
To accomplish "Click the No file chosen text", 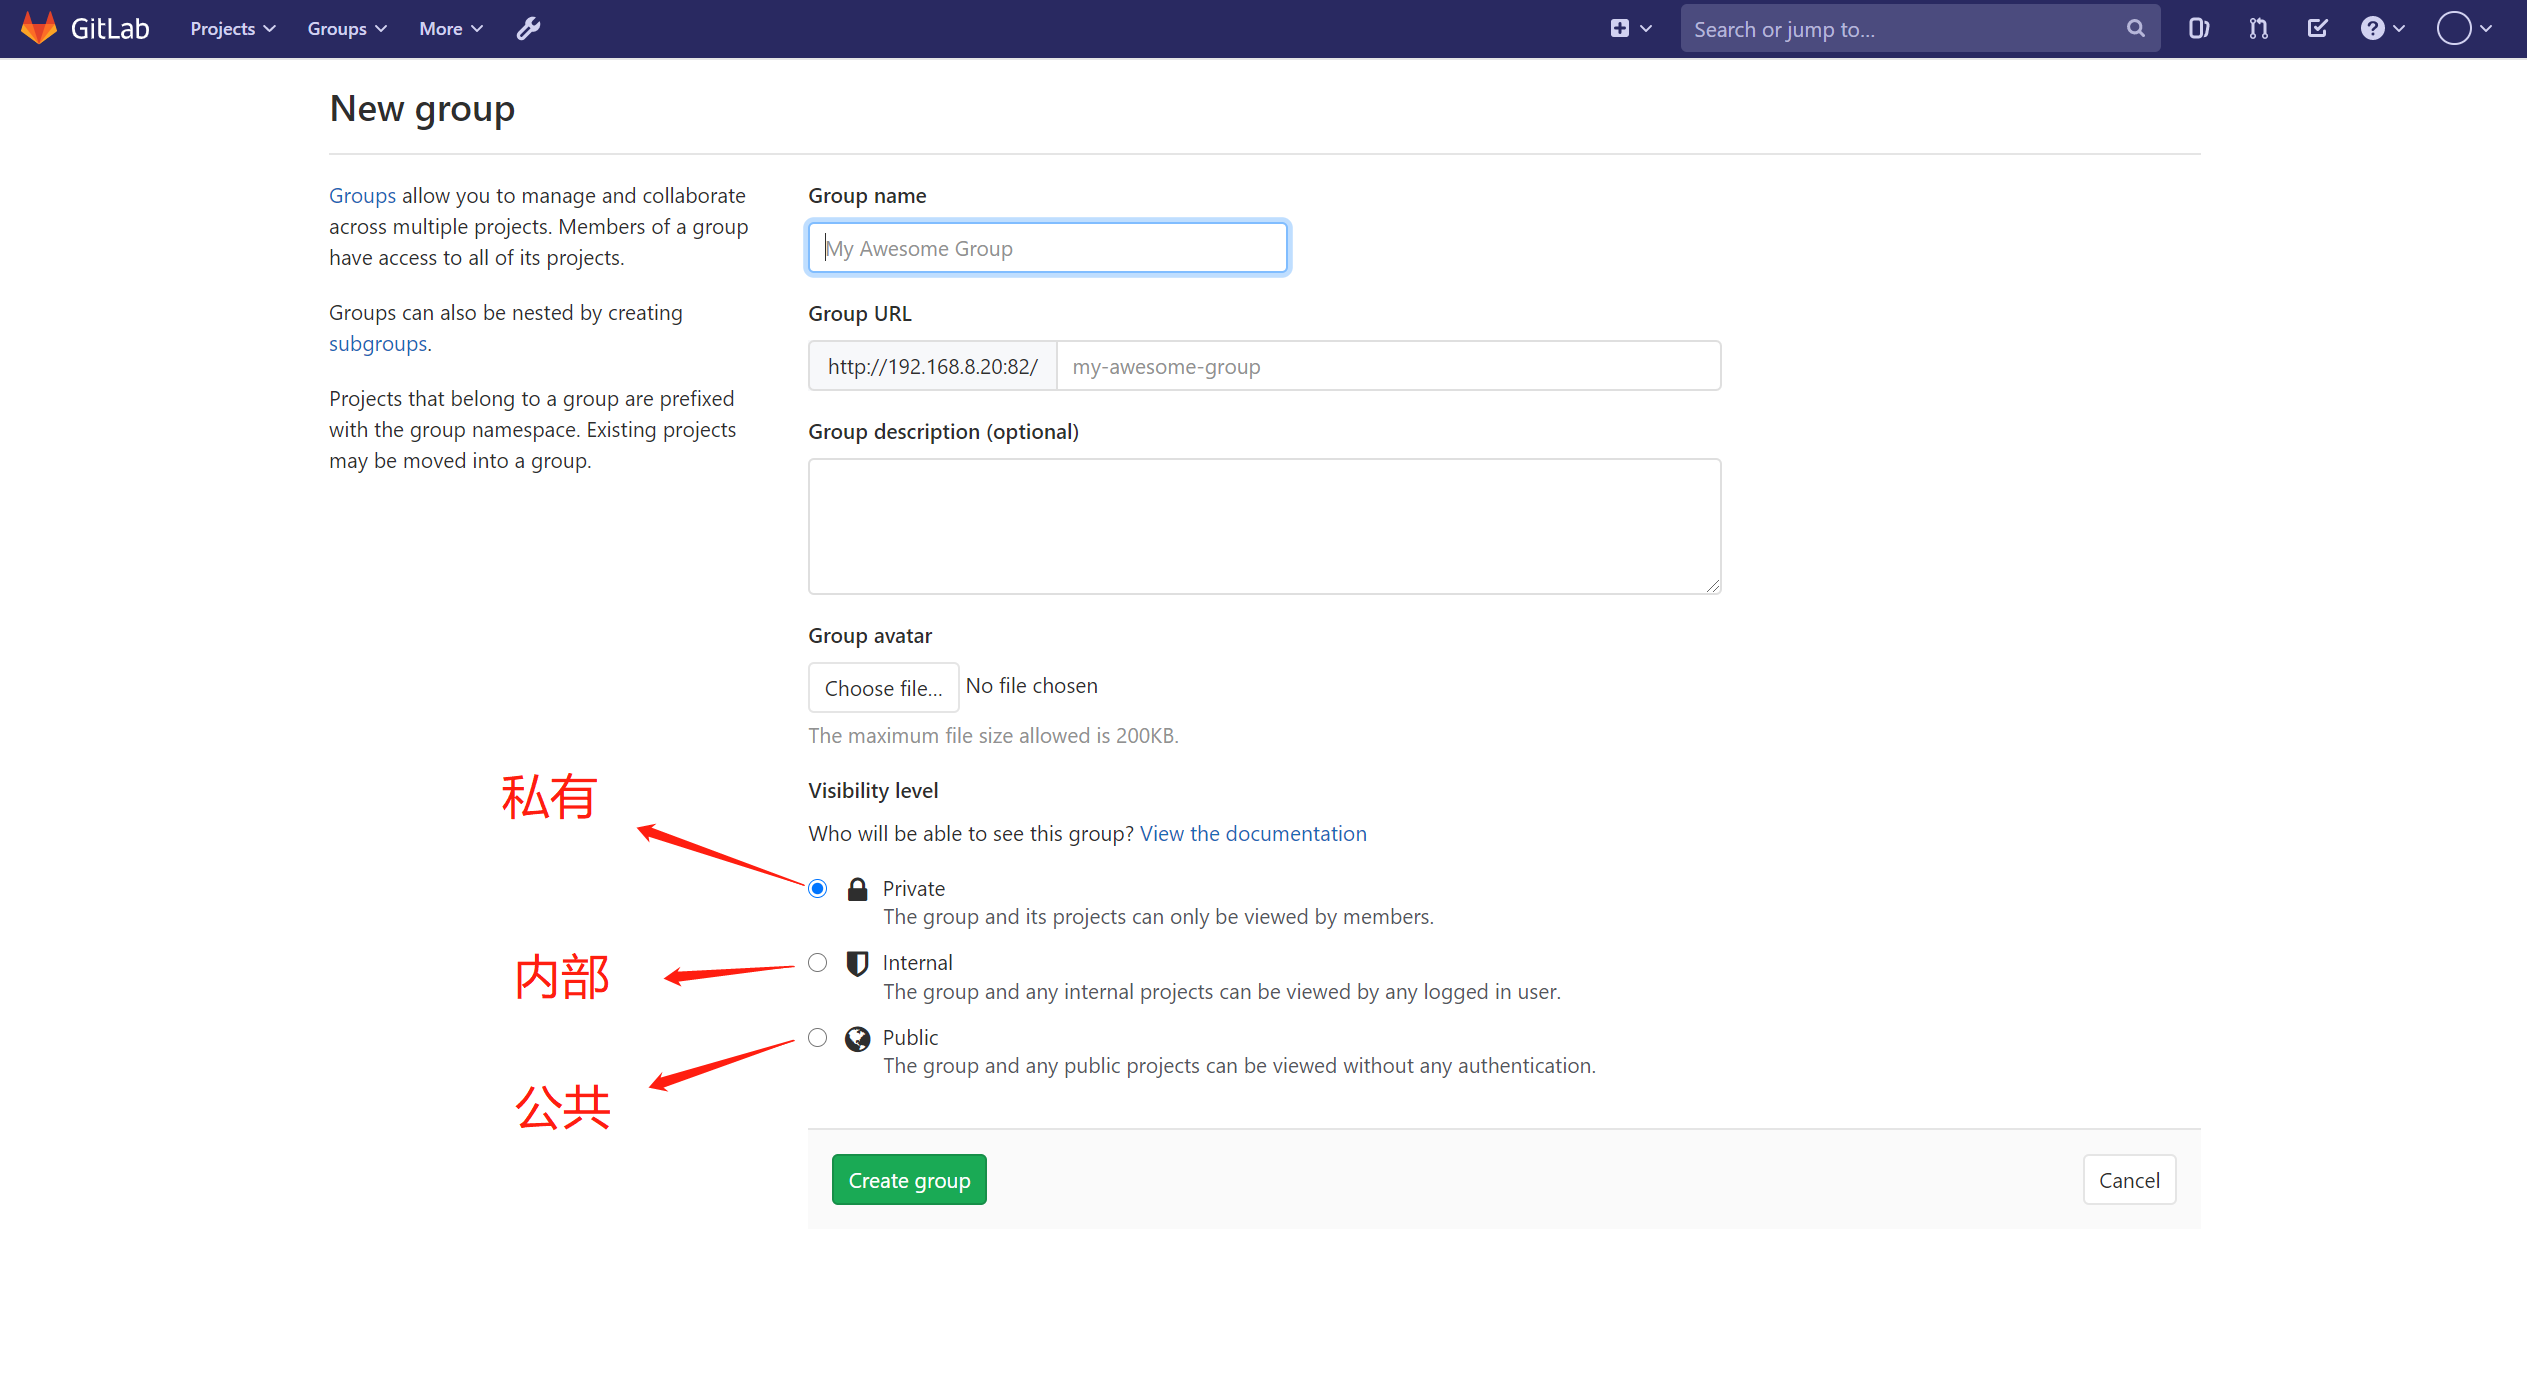I will pyautogui.click(x=1031, y=686).
